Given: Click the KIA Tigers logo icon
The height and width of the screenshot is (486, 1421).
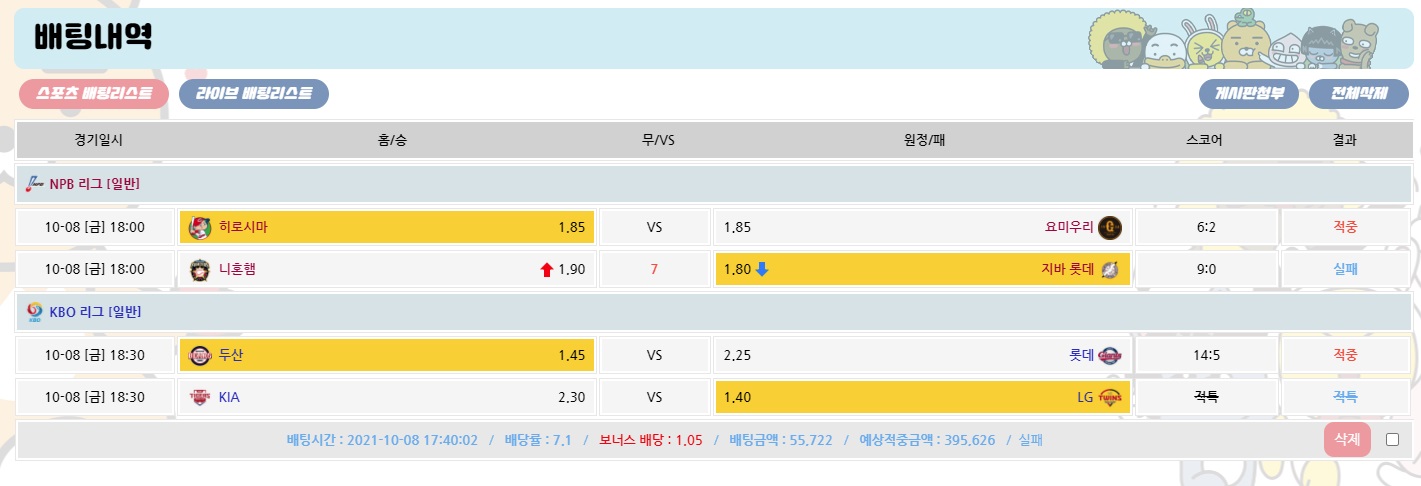Looking at the screenshot, I should click(200, 396).
